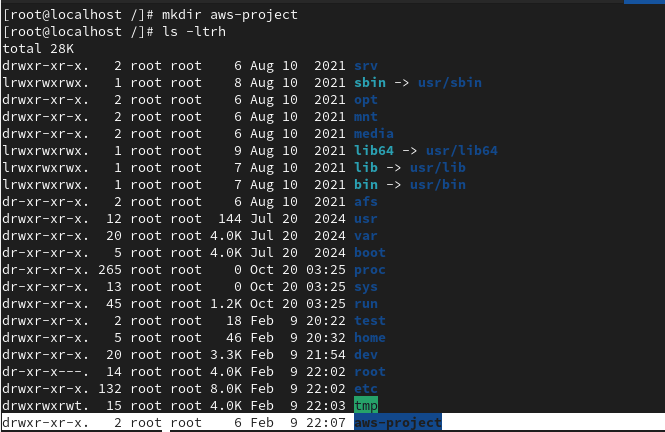Click the dev directory name
The height and width of the screenshot is (432, 665).
(366, 355)
